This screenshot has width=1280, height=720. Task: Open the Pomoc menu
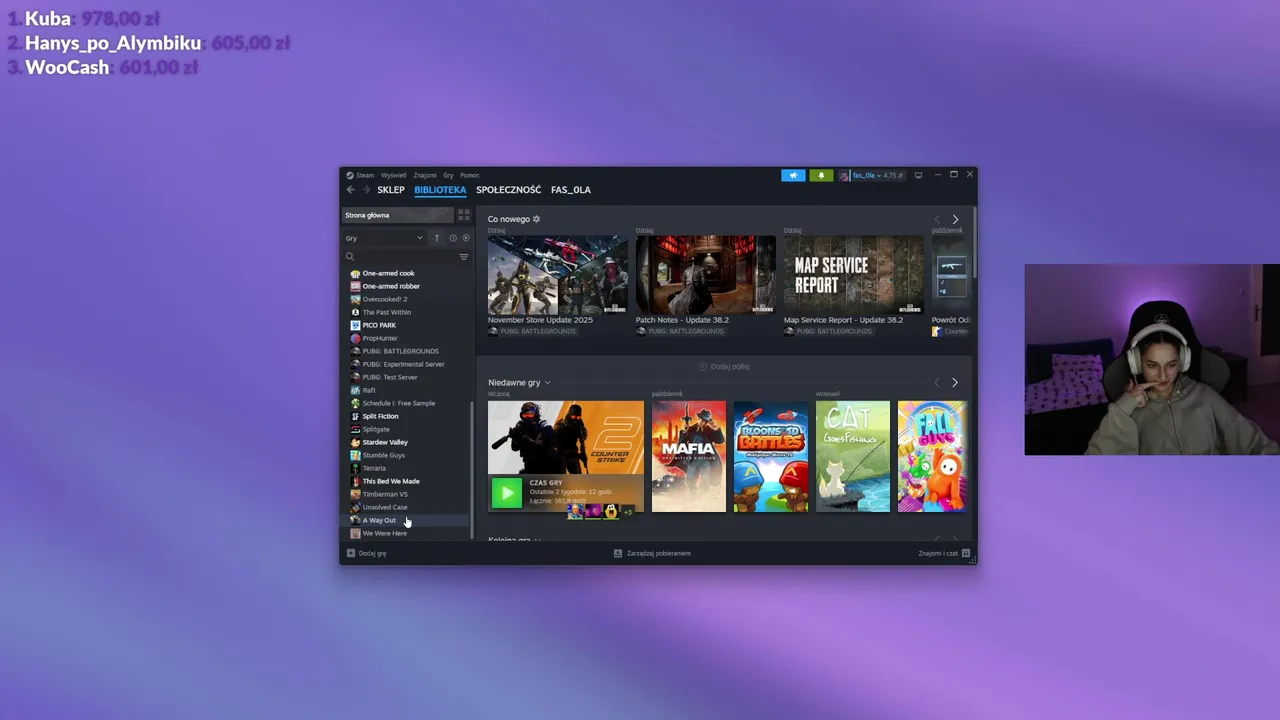pyautogui.click(x=470, y=175)
